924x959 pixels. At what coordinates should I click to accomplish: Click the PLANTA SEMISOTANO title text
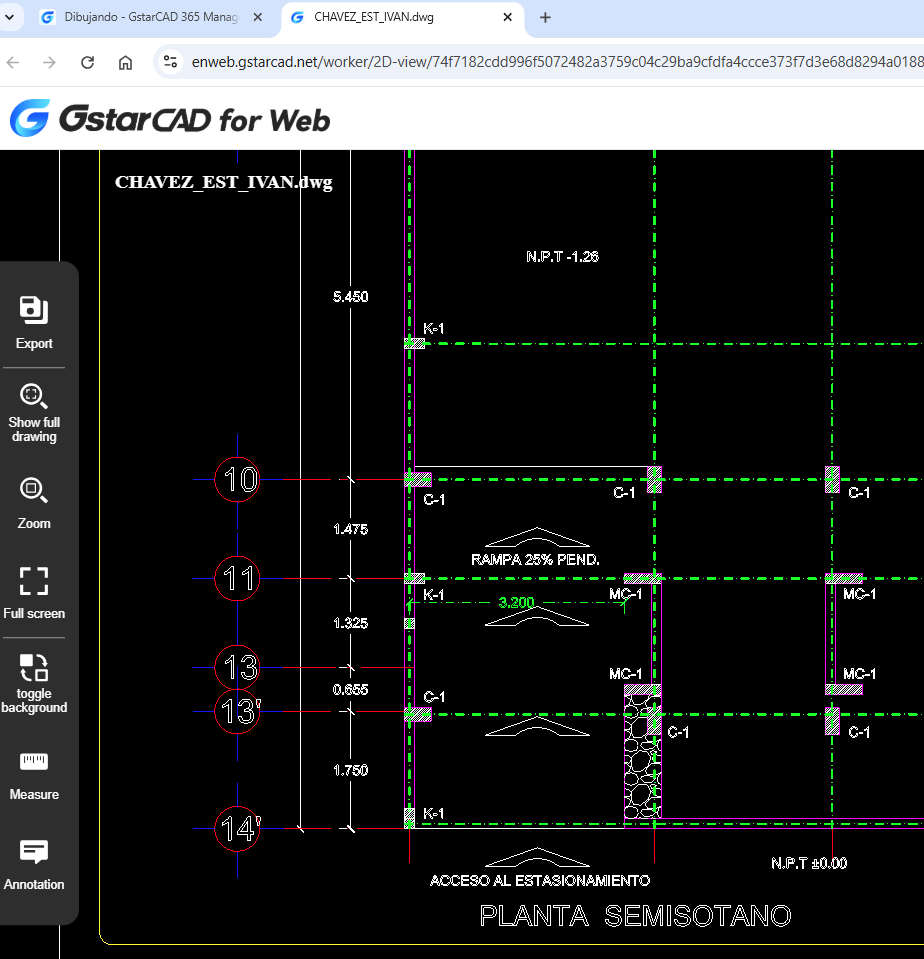pos(635,915)
